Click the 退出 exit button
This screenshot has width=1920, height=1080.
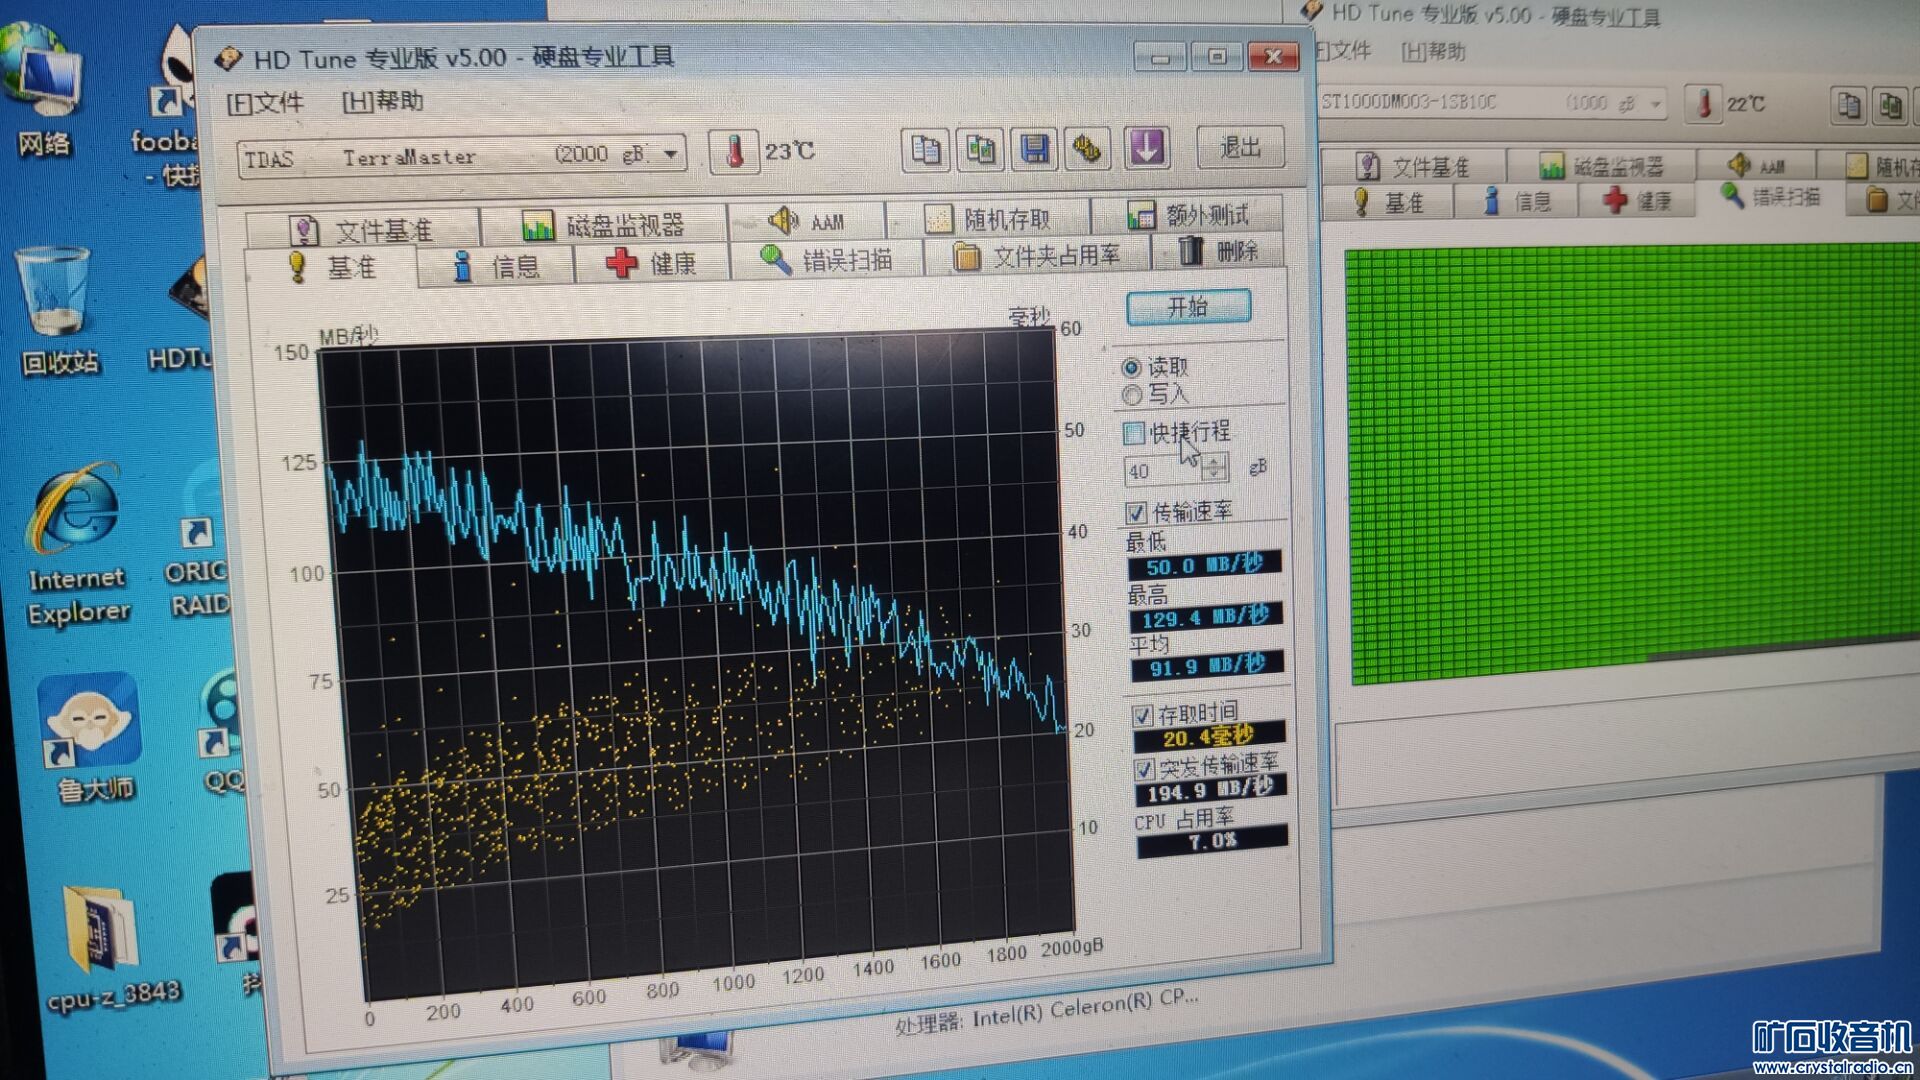1240,148
